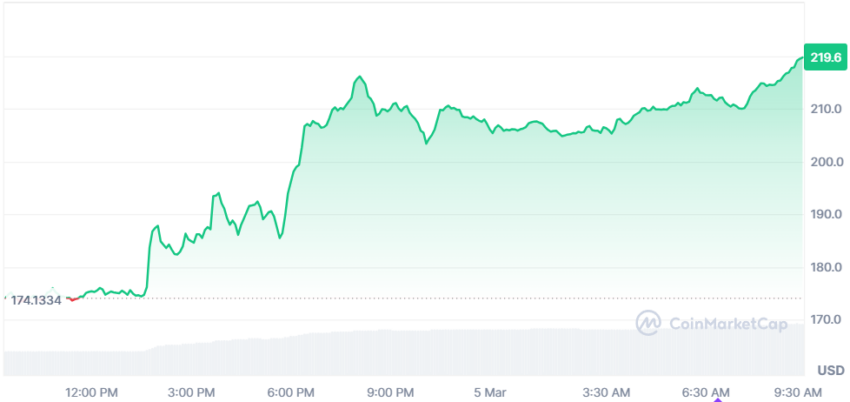The image size is (850, 402).
Task: Select the 12:00 PM time axis label
Action: tap(92, 392)
